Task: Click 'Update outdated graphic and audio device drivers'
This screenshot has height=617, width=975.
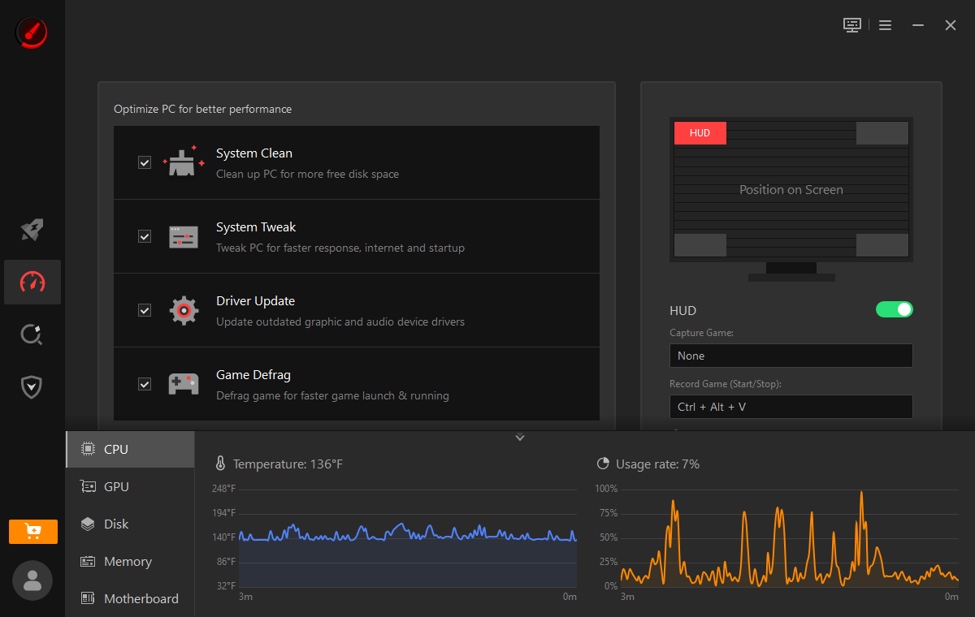Action: pyautogui.click(x=340, y=322)
